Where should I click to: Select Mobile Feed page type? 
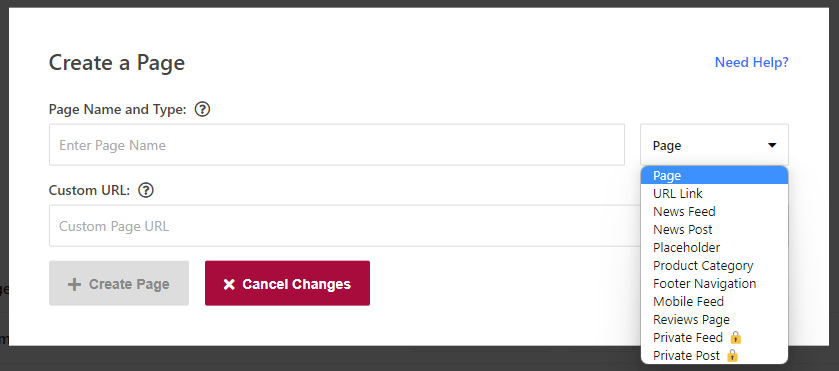[x=714, y=301]
